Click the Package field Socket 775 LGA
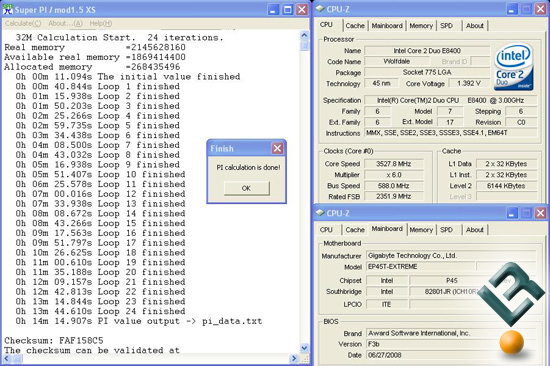This screenshot has height=366, width=550. [427, 72]
